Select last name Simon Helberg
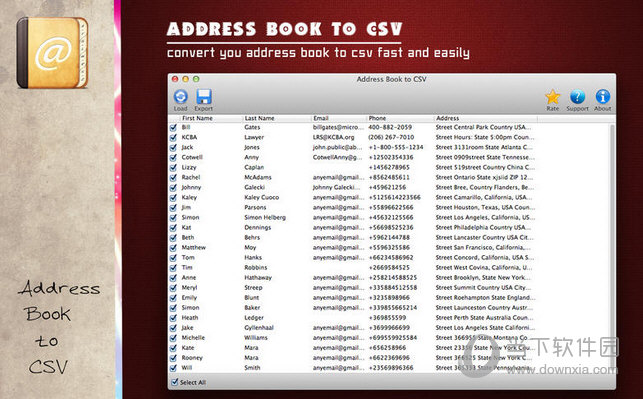643x399 pixels. (265, 217)
